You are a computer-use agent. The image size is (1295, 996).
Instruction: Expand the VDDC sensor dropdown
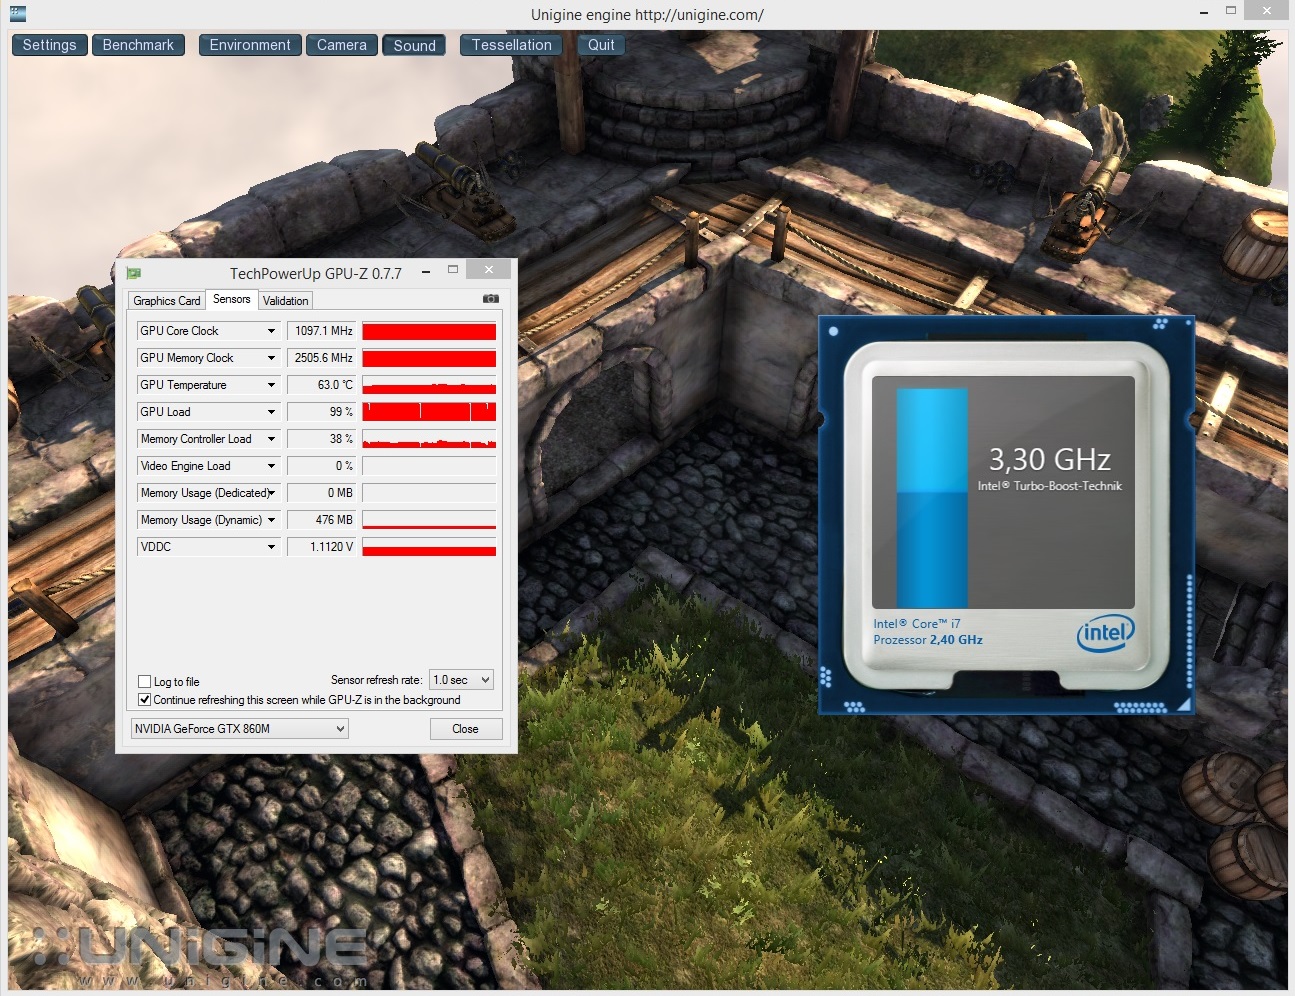pyautogui.click(x=271, y=547)
